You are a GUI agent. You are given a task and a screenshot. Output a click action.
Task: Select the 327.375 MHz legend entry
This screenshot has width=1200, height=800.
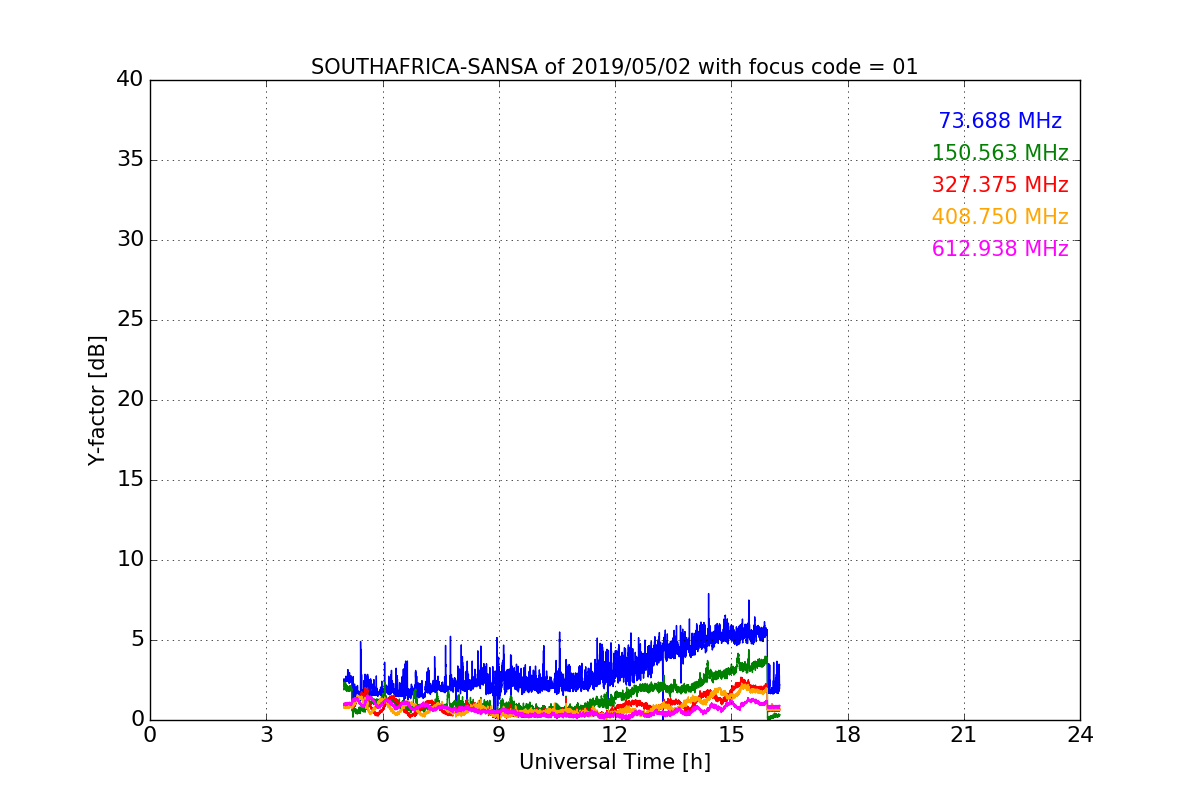pyautogui.click(x=1000, y=185)
